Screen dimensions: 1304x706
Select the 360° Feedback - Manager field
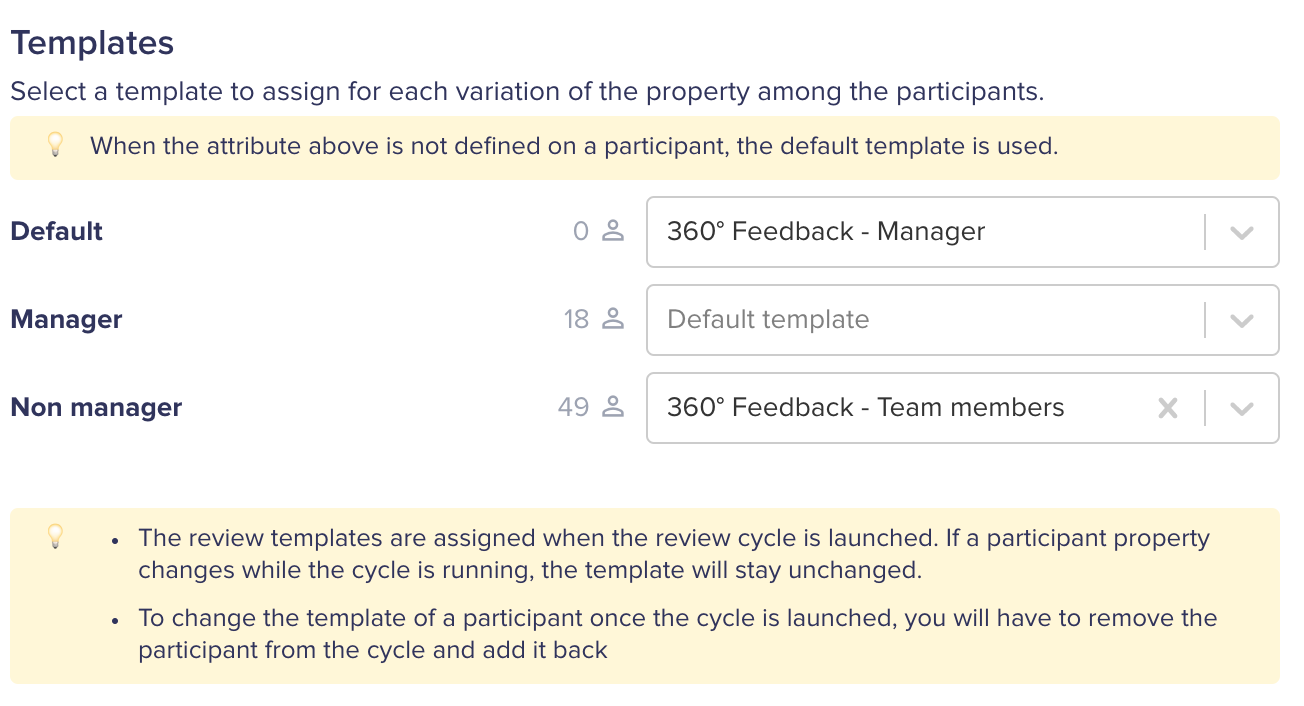tap(963, 232)
